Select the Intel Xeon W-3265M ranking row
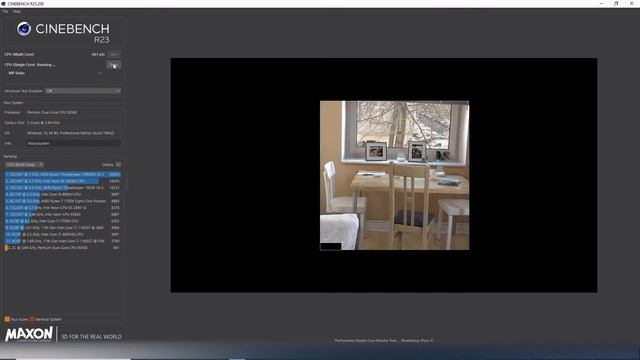The height and width of the screenshot is (360, 640). [63, 181]
